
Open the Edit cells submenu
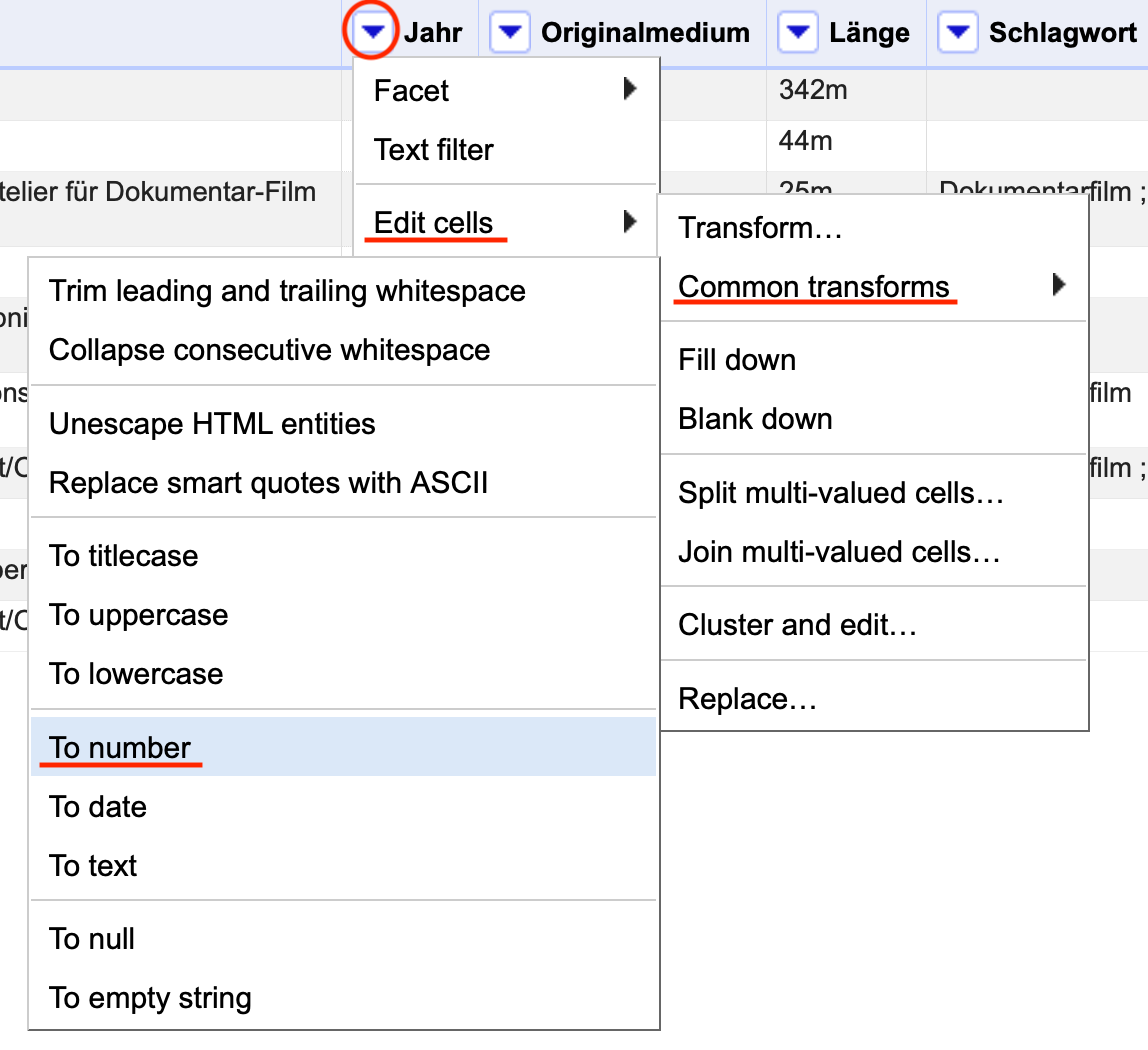506,223
